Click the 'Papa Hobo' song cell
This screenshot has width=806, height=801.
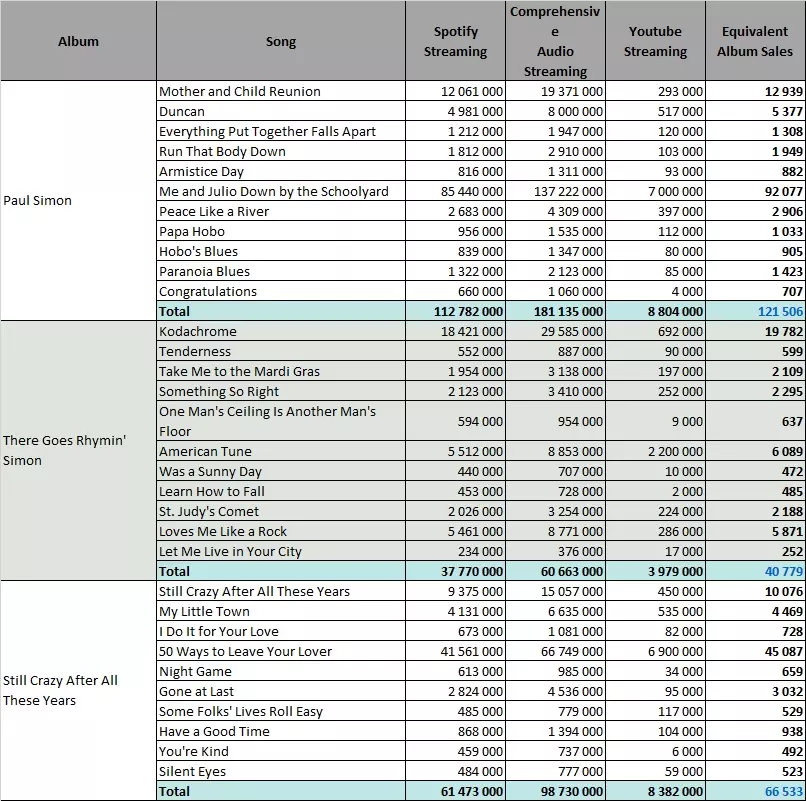(x=281, y=231)
